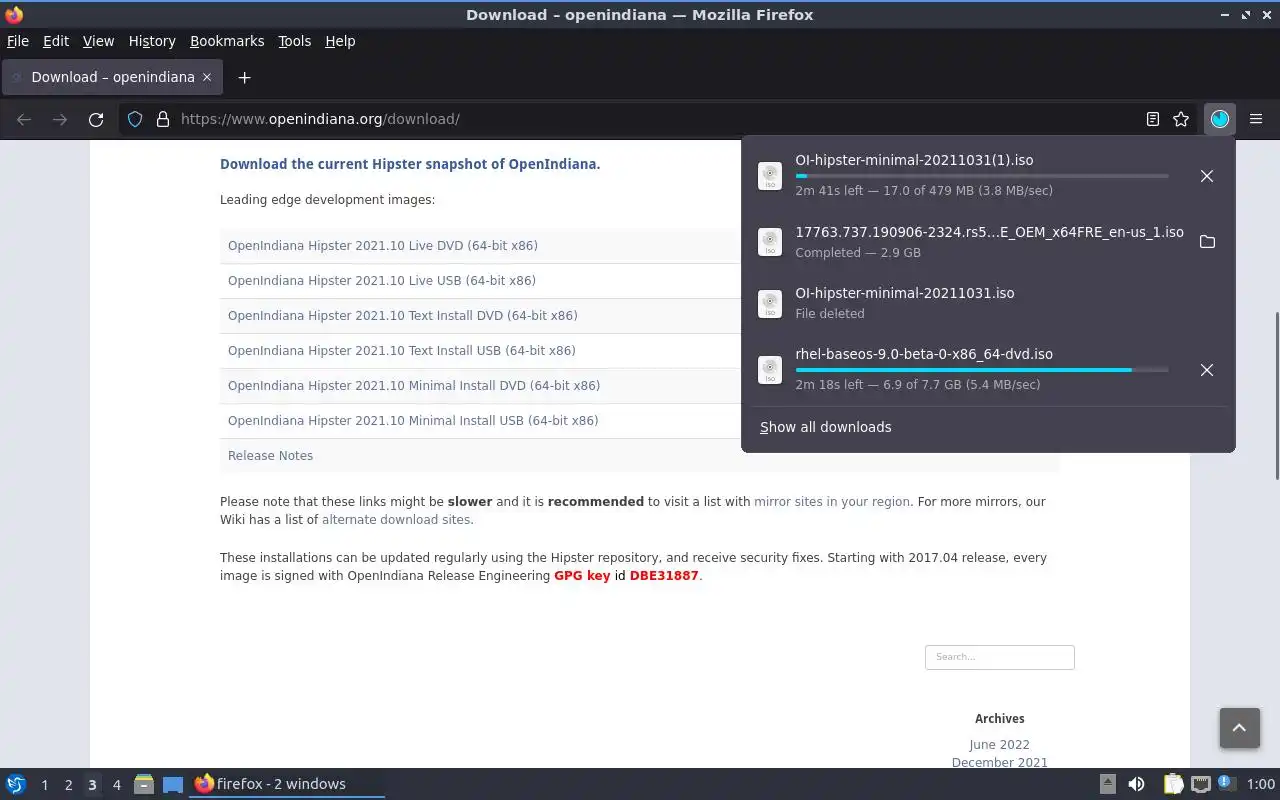Open the notification alert tray icon
This screenshot has width=1280, height=800.
coord(1227,784)
